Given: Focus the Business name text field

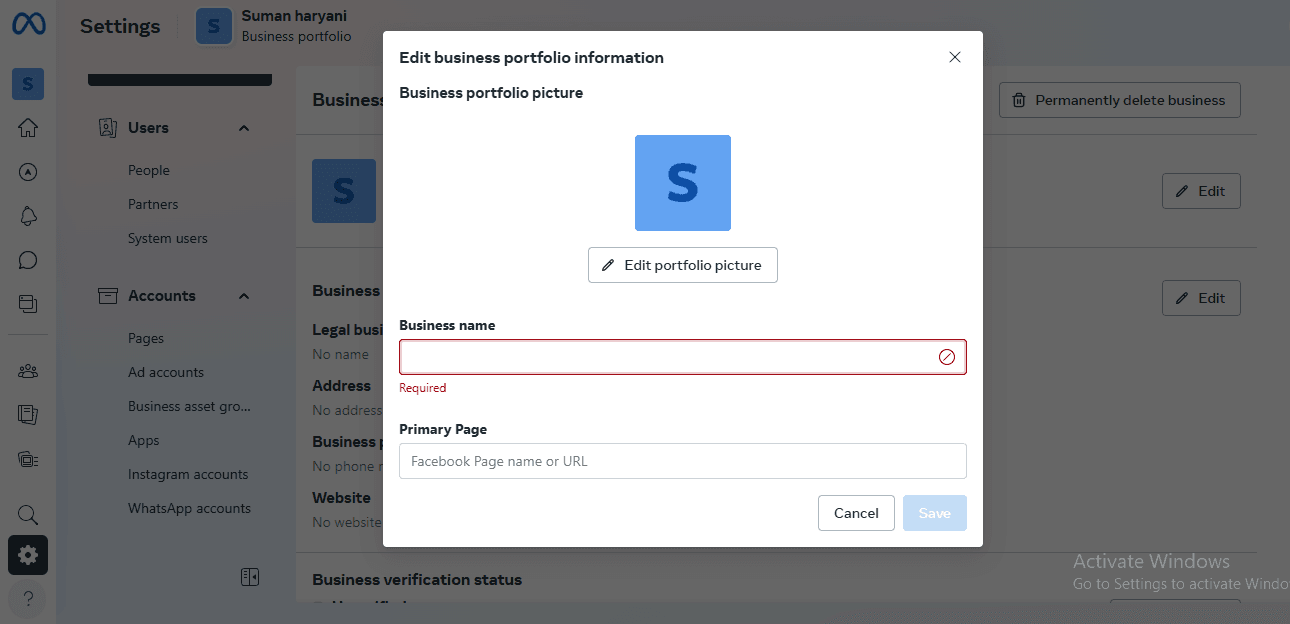Looking at the screenshot, I should pos(665,357).
